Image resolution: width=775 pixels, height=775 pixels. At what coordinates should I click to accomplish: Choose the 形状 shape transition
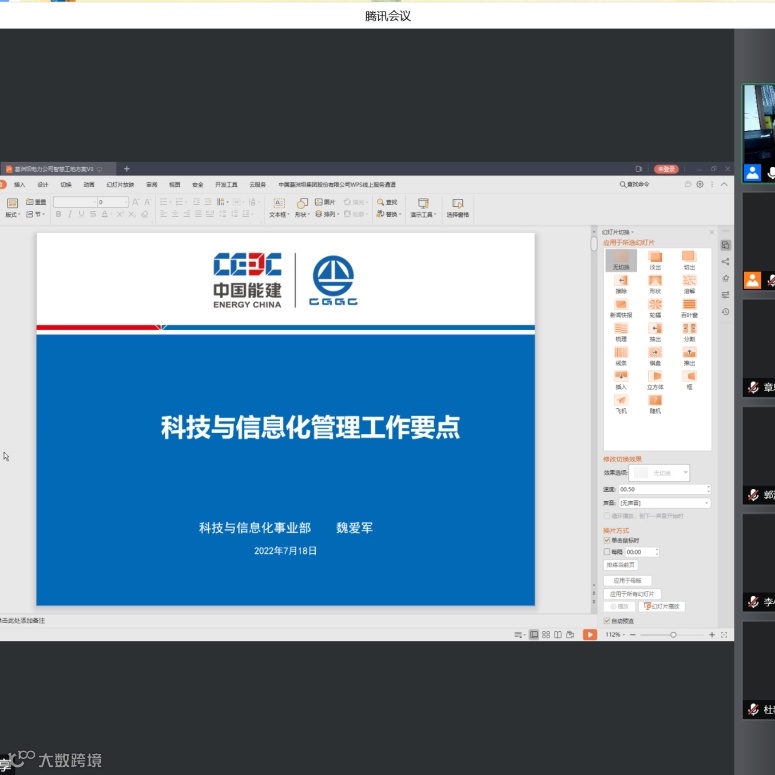click(655, 284)
